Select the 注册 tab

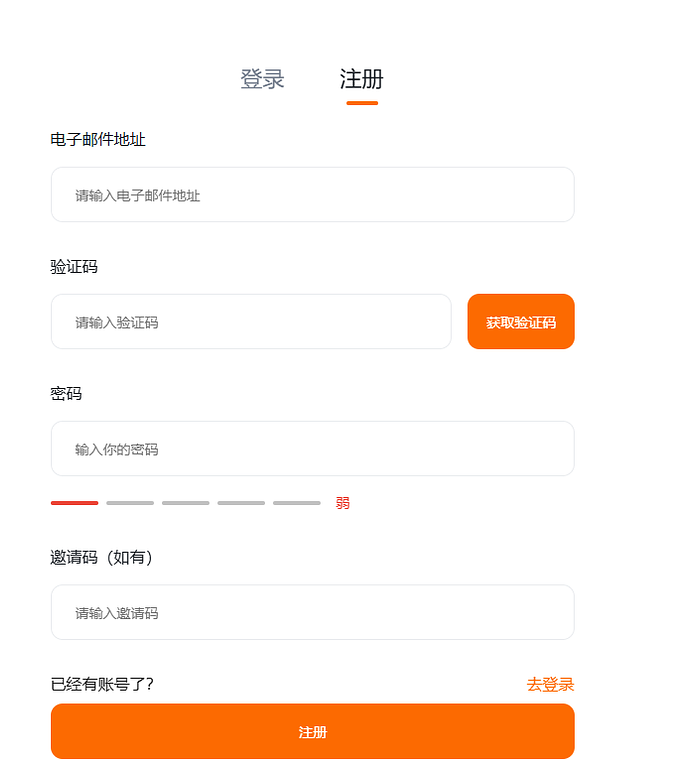coord(361,80)
